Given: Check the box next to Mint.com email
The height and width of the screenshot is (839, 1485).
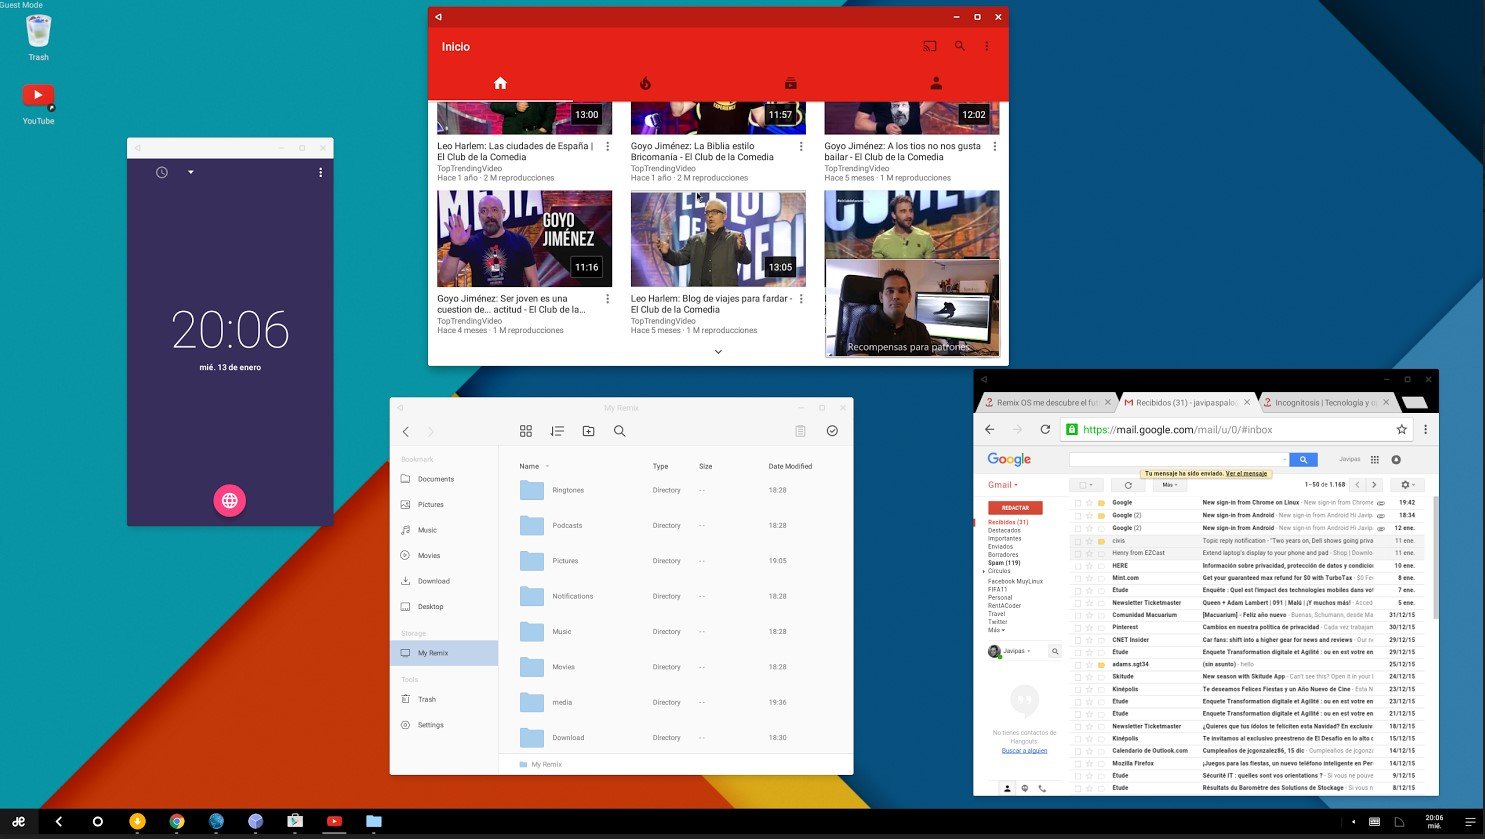Looking at the screenshot, I should tap(1078, 578).
